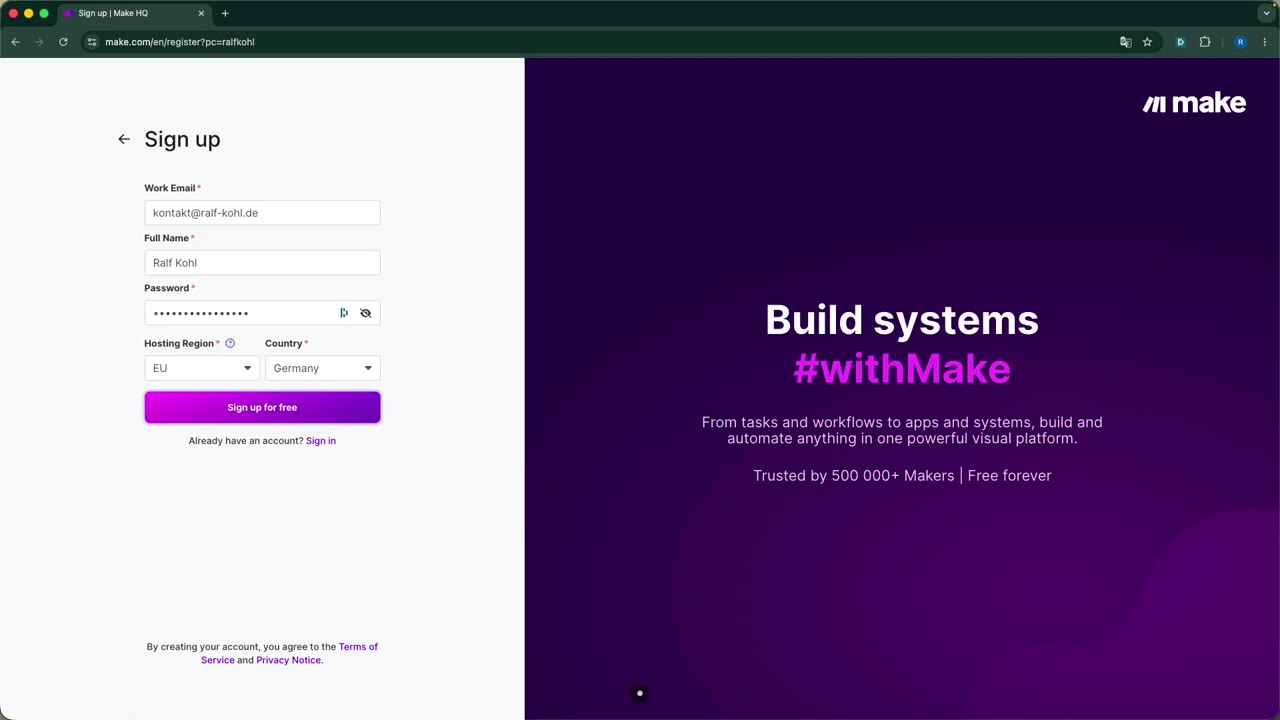Click the Hosting Region label text

click(x=179, y=343)
